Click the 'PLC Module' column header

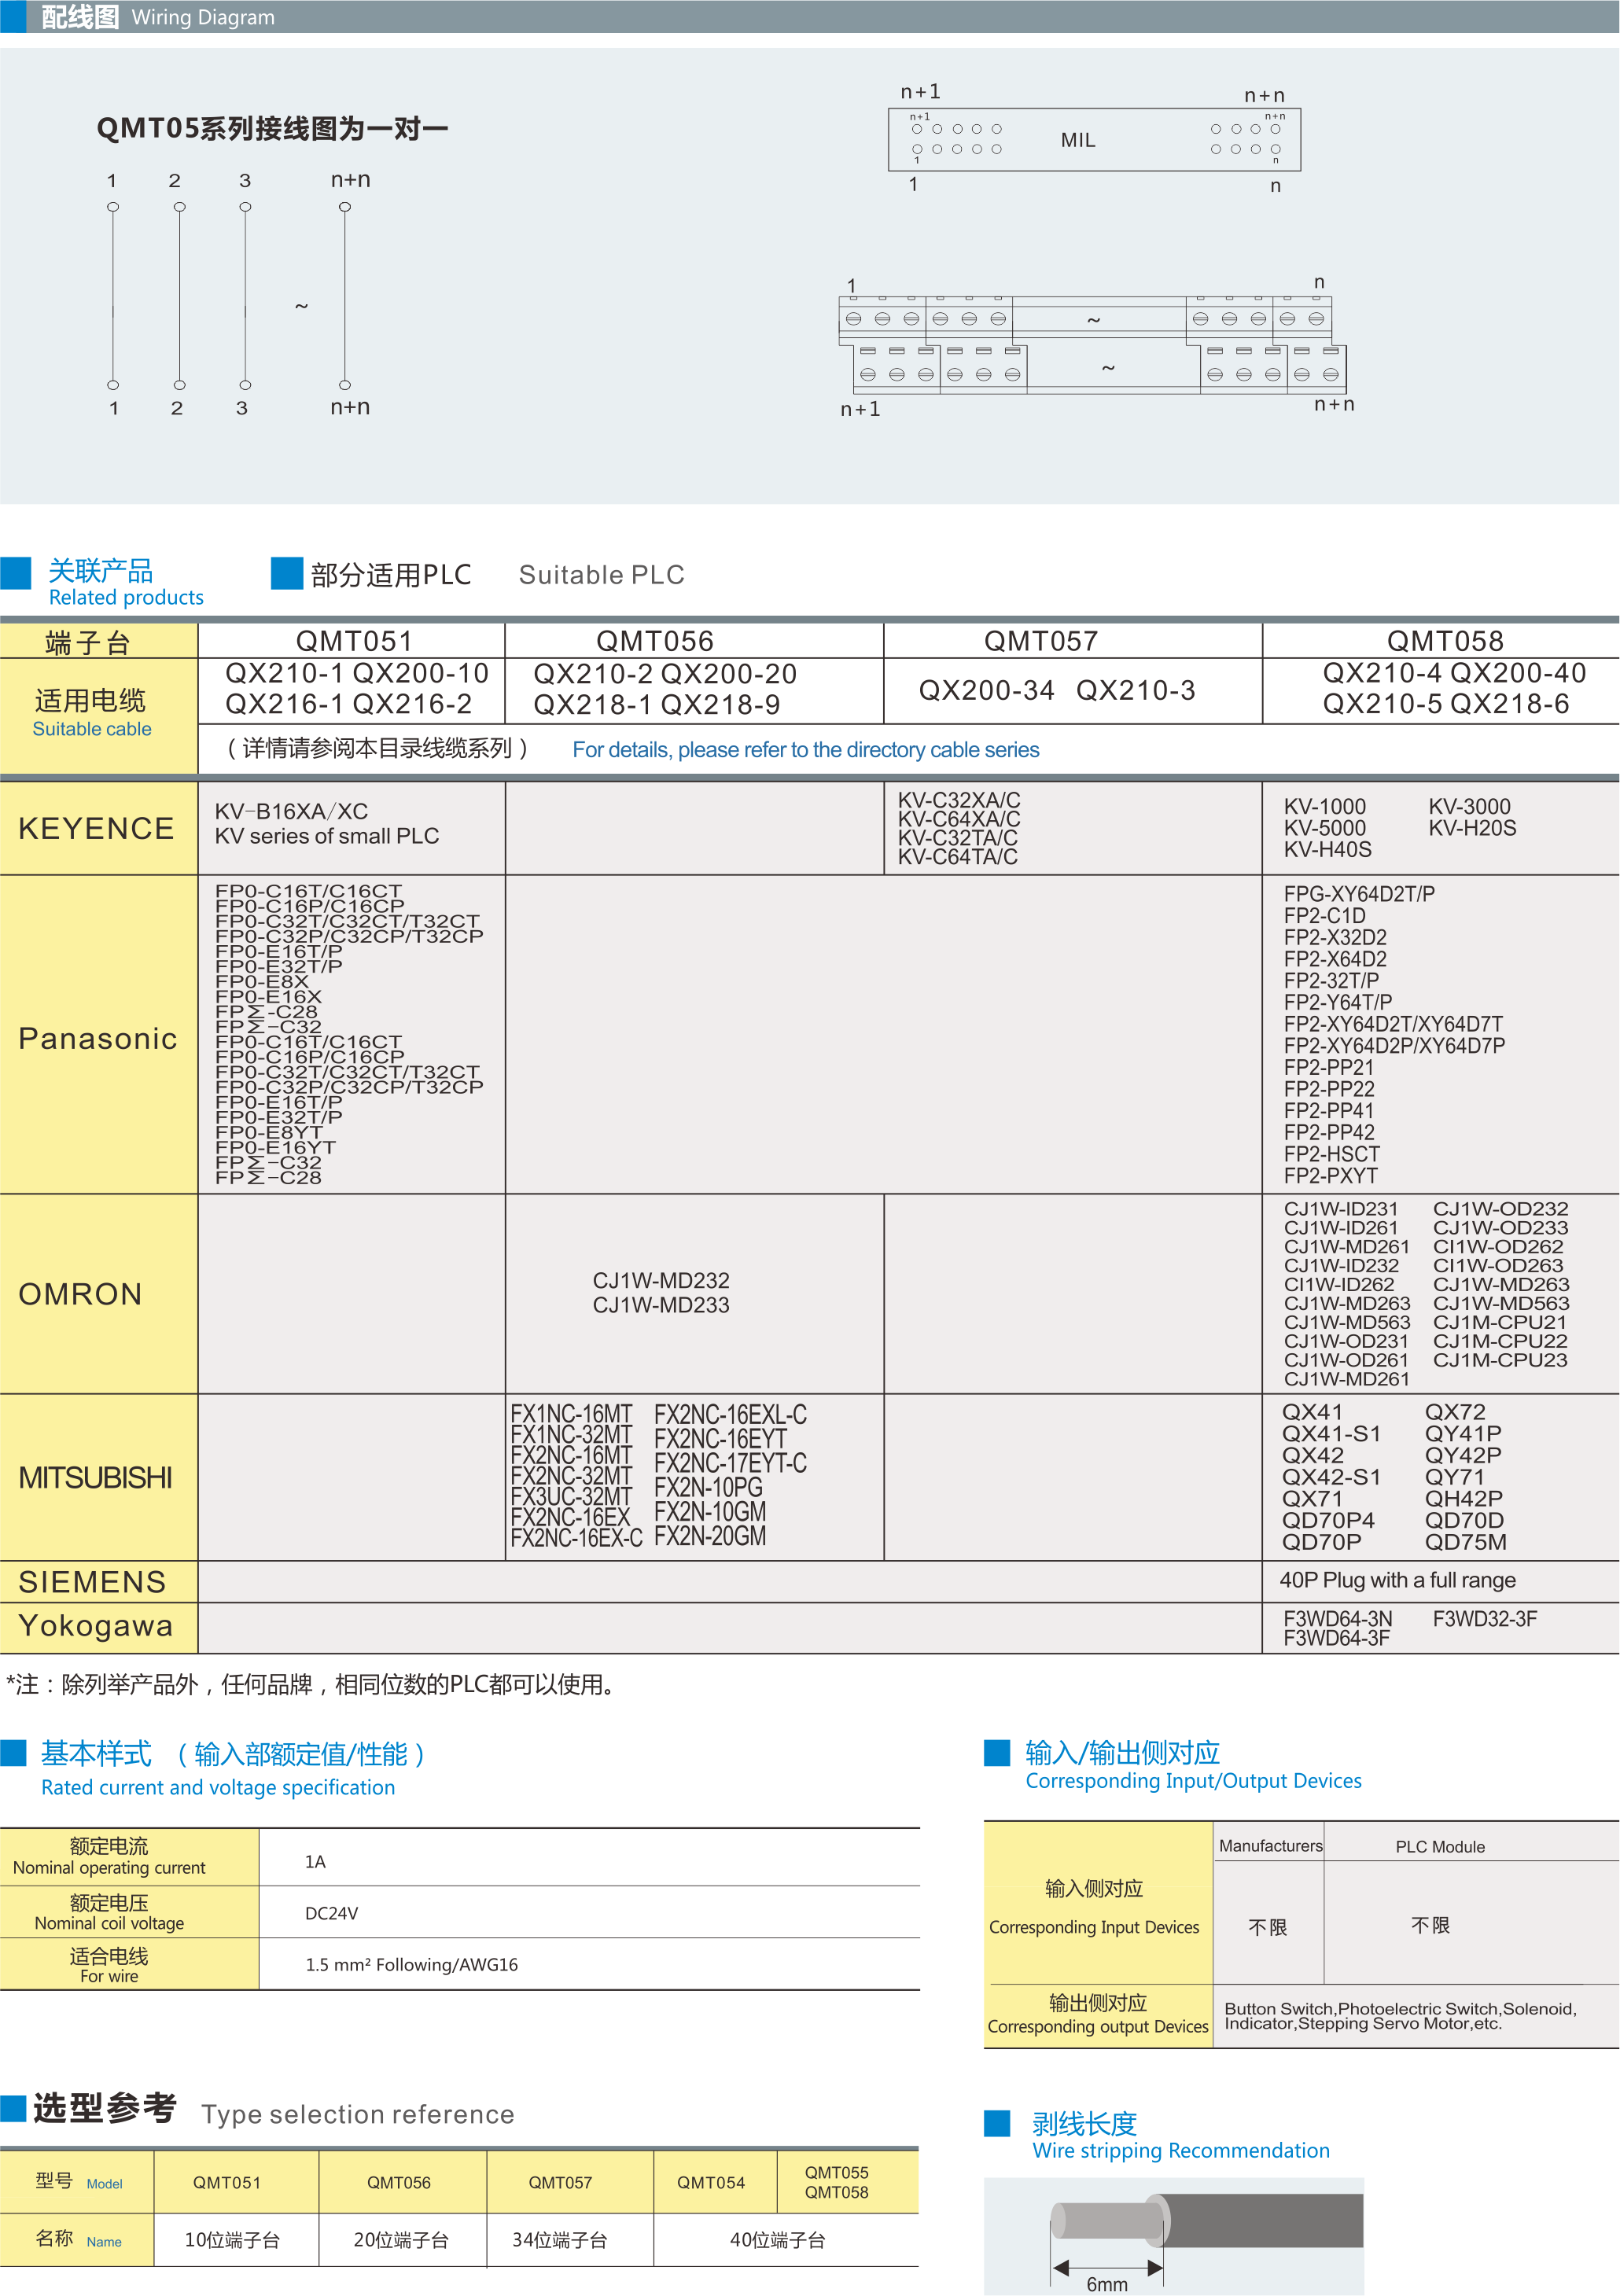[x=1440, y=1847]
